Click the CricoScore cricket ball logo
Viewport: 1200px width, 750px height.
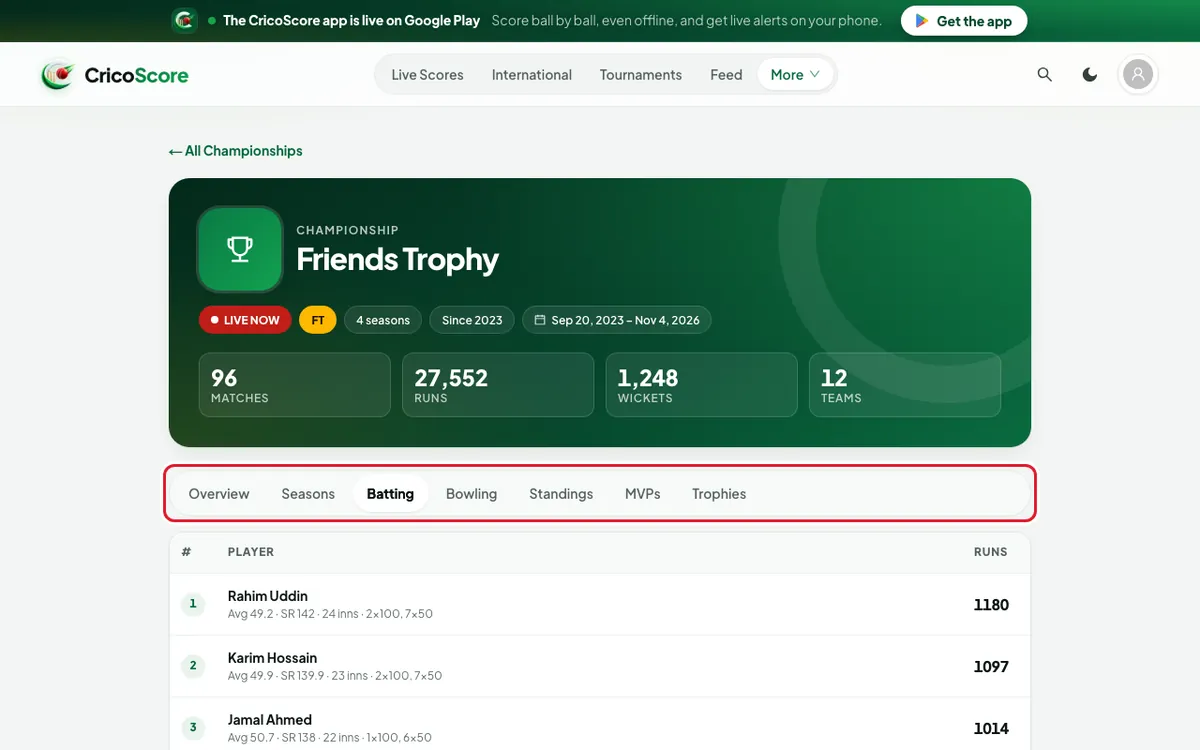pyautogui.click(x=57, y=75)
